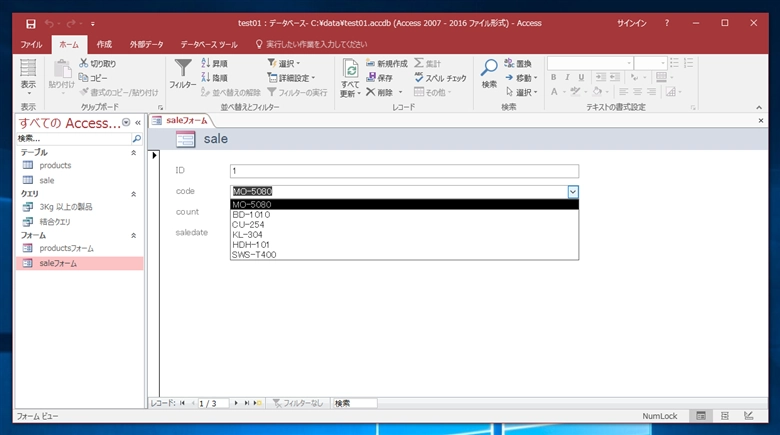
Task: Click Tell me (実行したい作業) box
Action: (x=316, y=44)
